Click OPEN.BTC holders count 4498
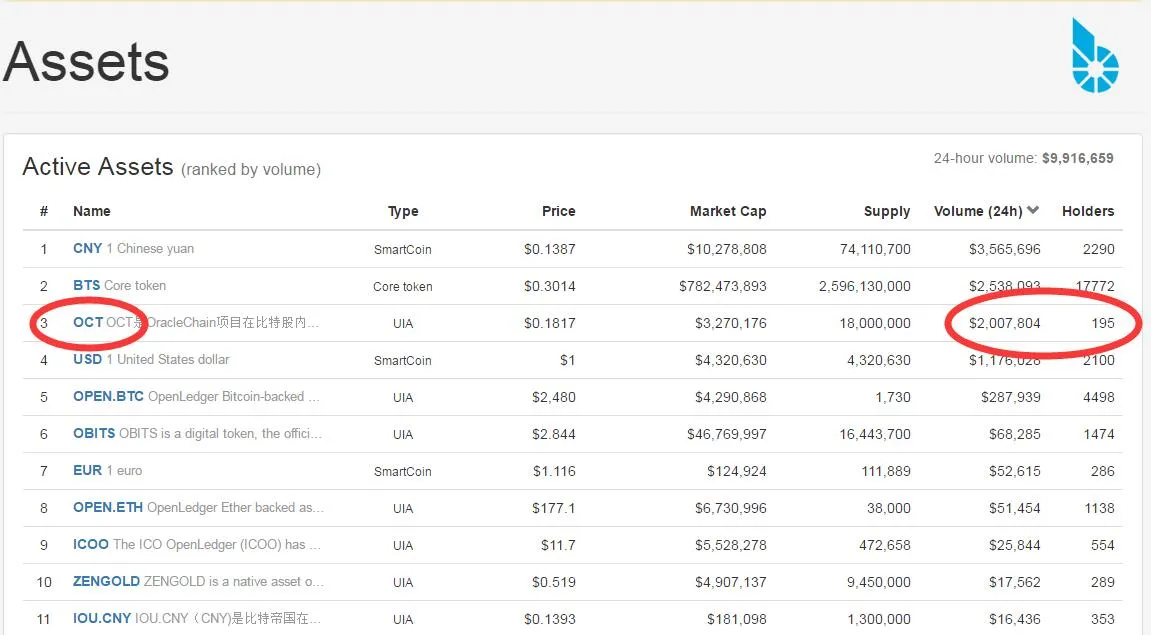1151x635 pixels. pos(1099,397)
